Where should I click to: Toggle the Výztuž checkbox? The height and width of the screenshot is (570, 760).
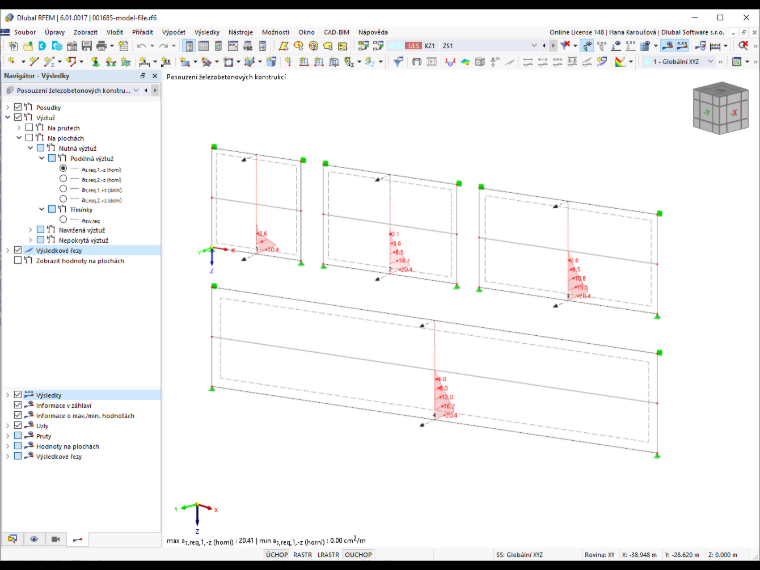pyautogui.click(x=18, y=117)
